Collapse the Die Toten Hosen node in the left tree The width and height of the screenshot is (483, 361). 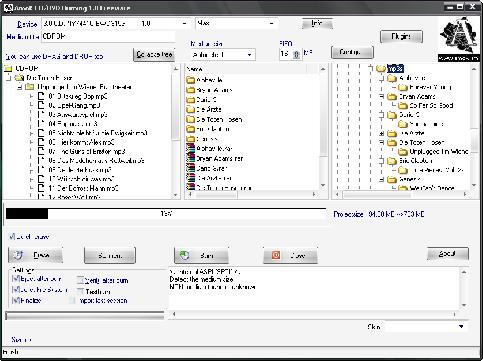coord(9,78)
